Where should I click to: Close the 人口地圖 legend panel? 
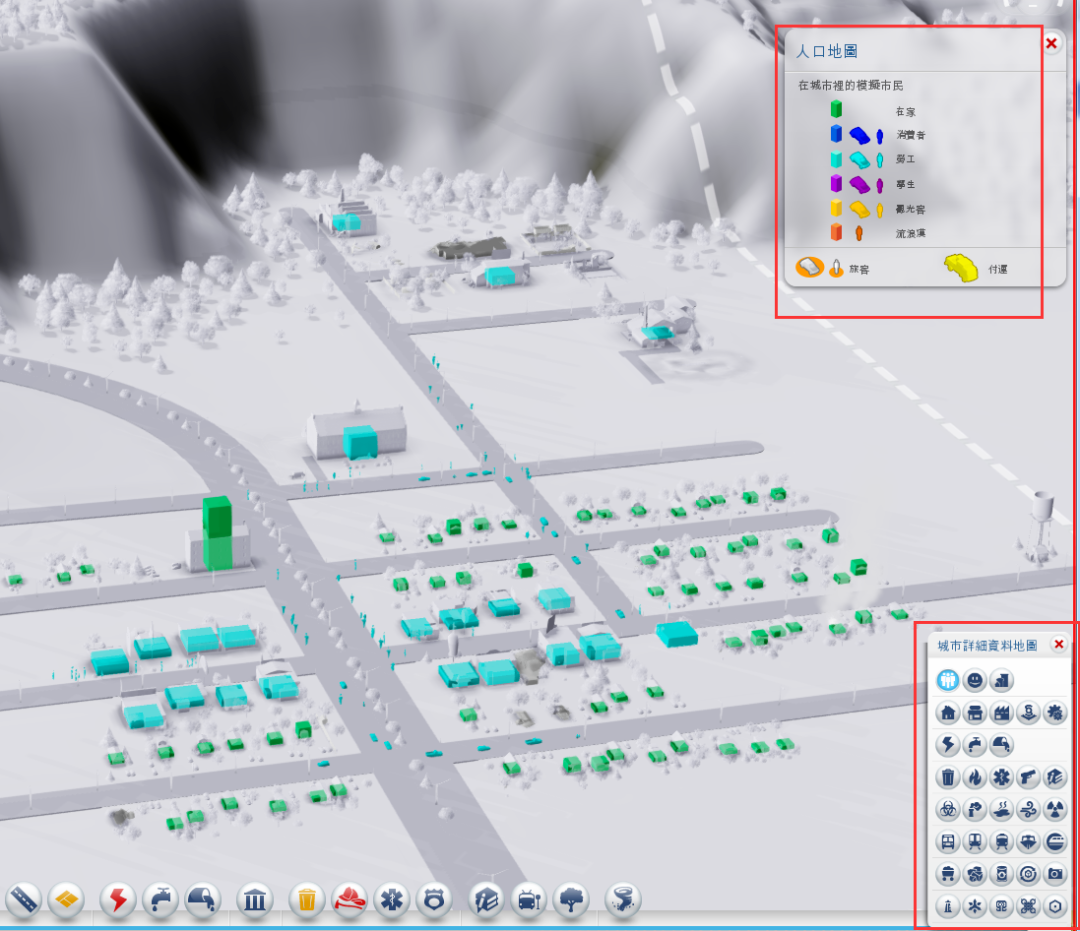[x=1052, y=43]
